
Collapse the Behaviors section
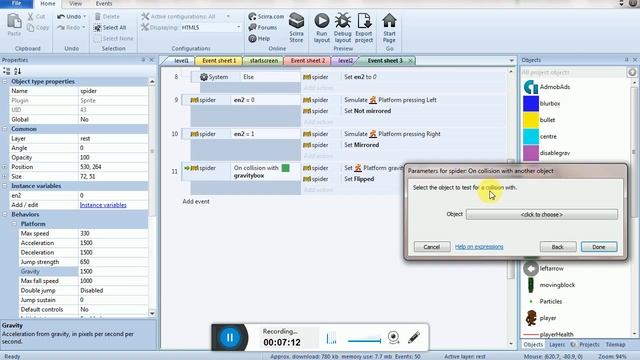(5, 214)
